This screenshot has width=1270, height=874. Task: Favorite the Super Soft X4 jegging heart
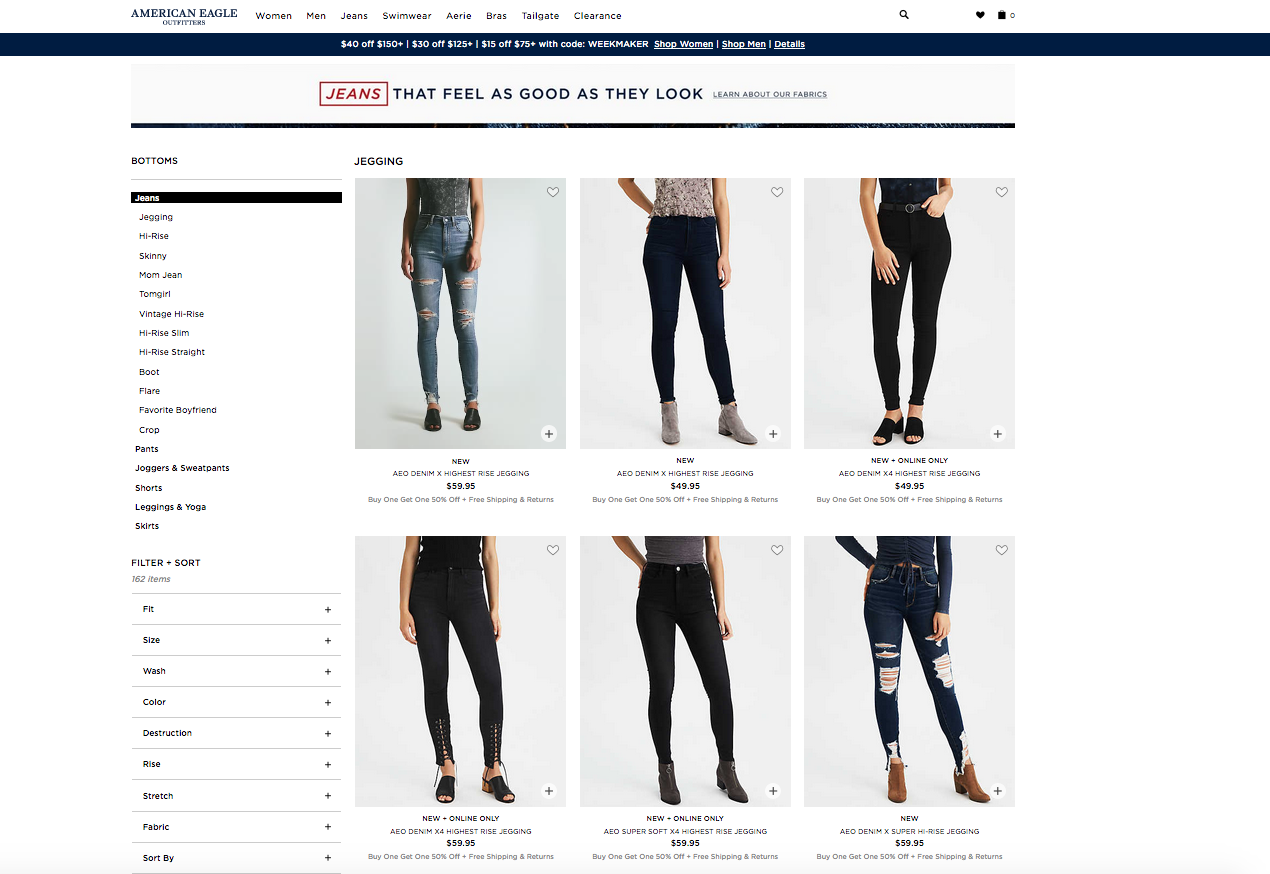(x=777, y=550)
